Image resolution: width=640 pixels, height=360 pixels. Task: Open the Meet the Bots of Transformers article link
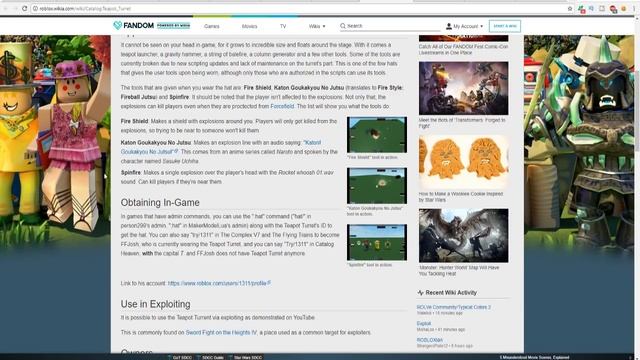[x=462, y=123]
